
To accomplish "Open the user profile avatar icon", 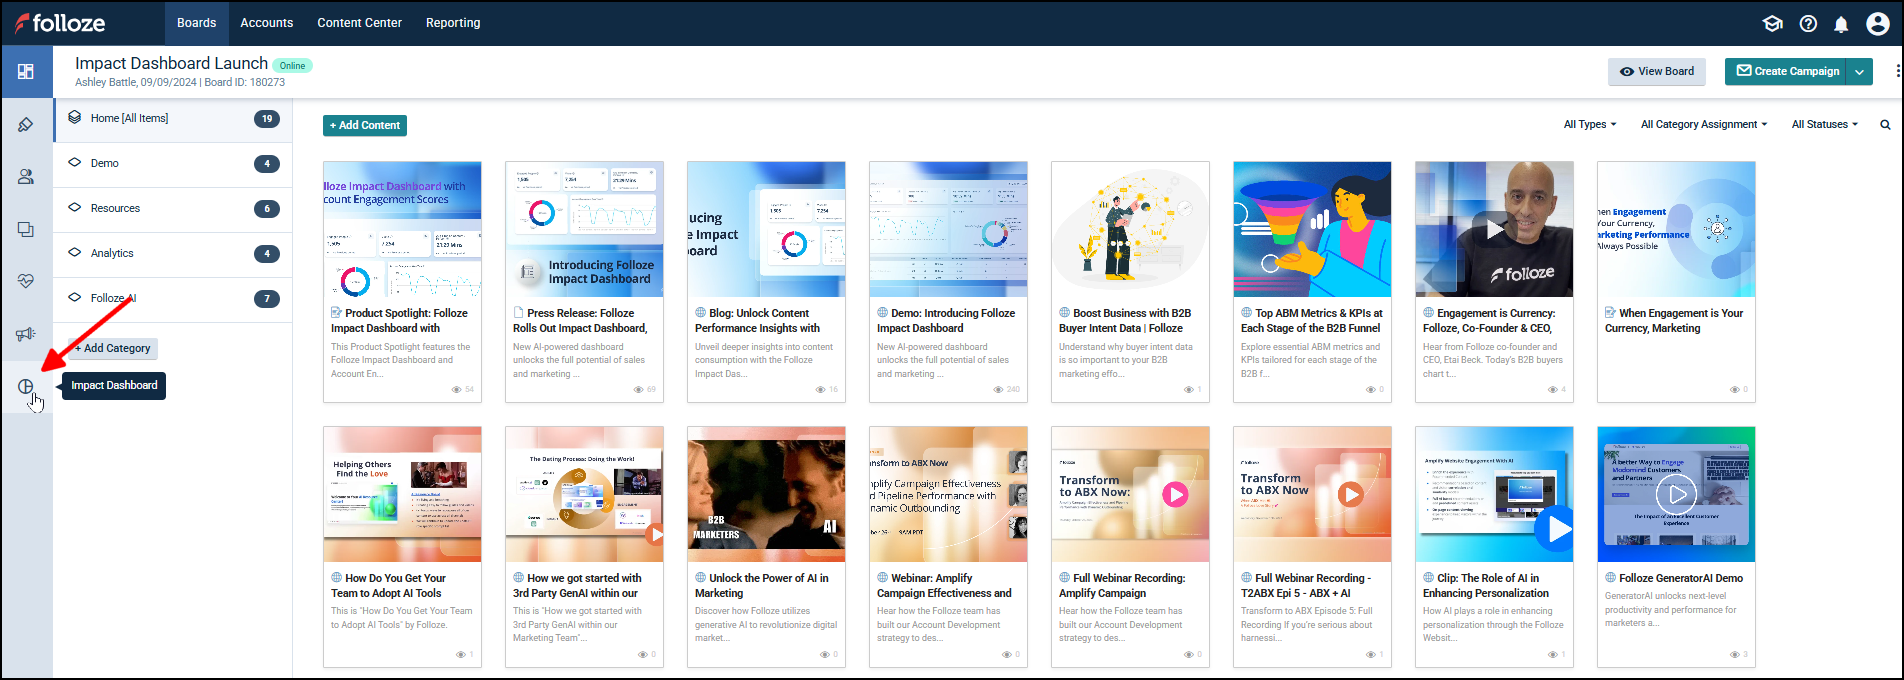I will click(x=1878, y=24).
